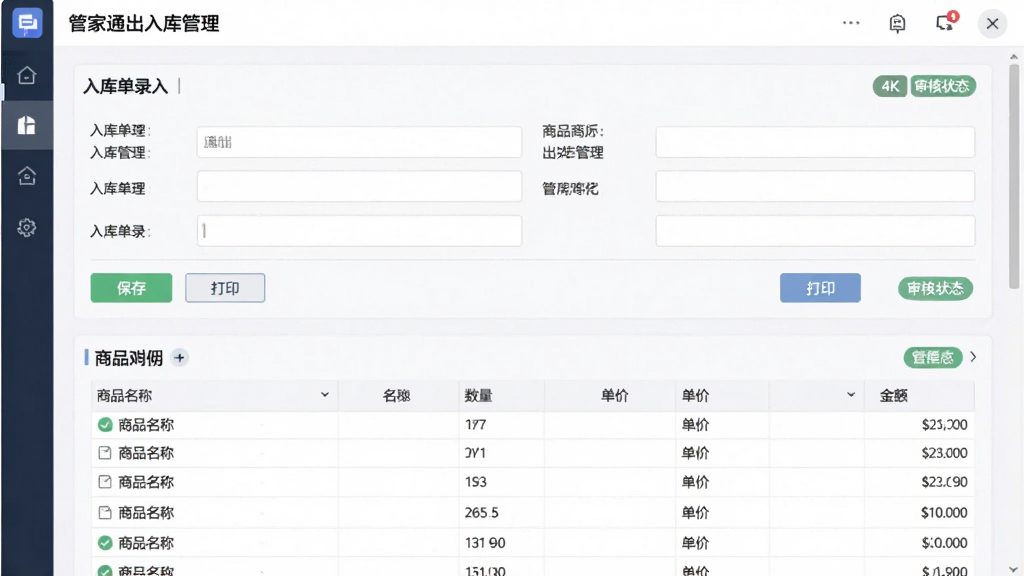Click the 商品则例 section title
1024x576 pixels.
129,358
